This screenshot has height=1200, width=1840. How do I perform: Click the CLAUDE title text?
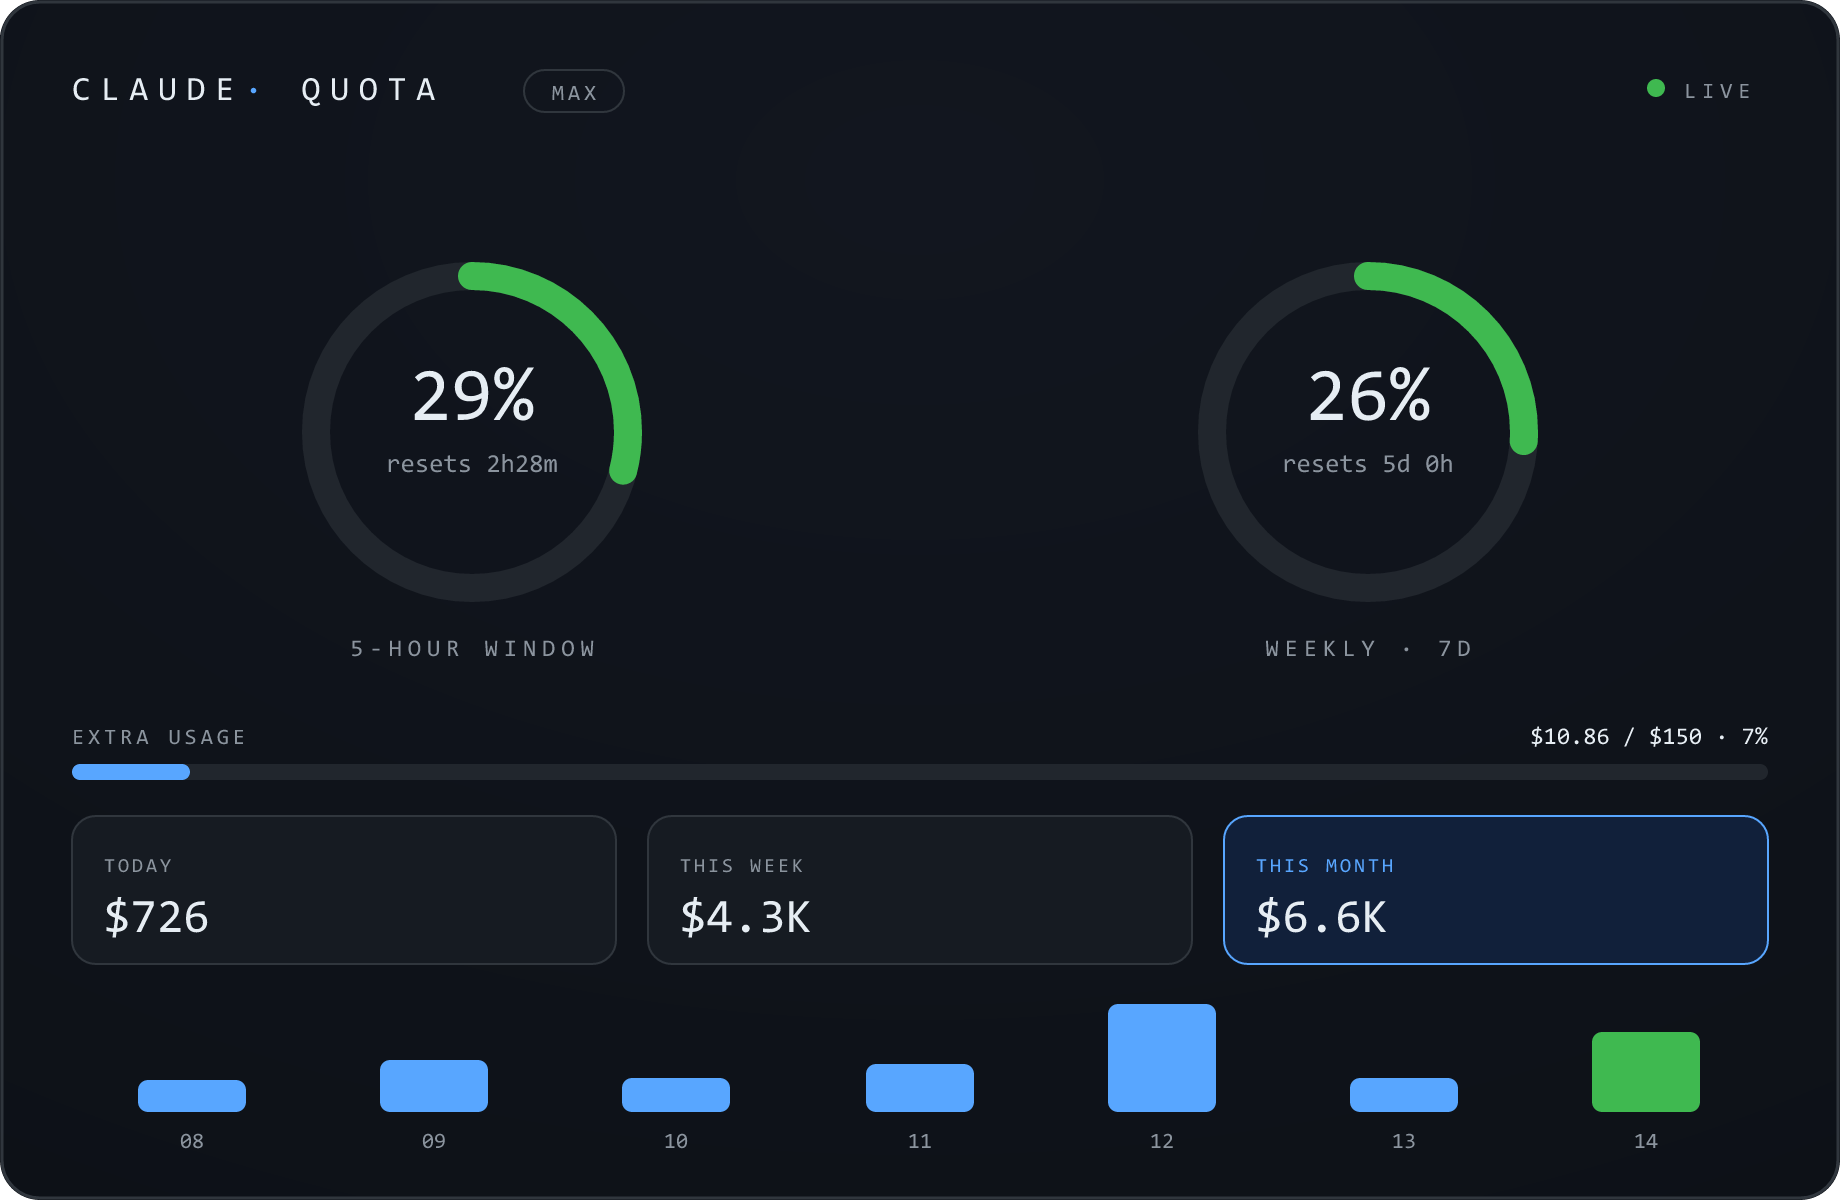154,90
